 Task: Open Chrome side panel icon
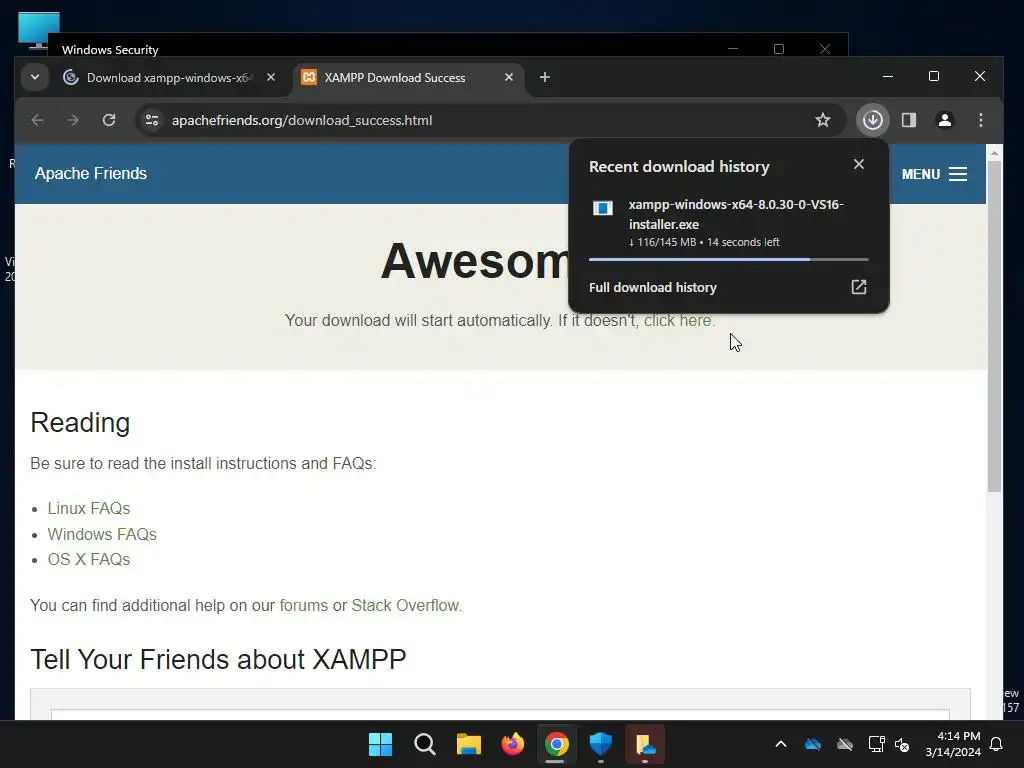(909, 120)
